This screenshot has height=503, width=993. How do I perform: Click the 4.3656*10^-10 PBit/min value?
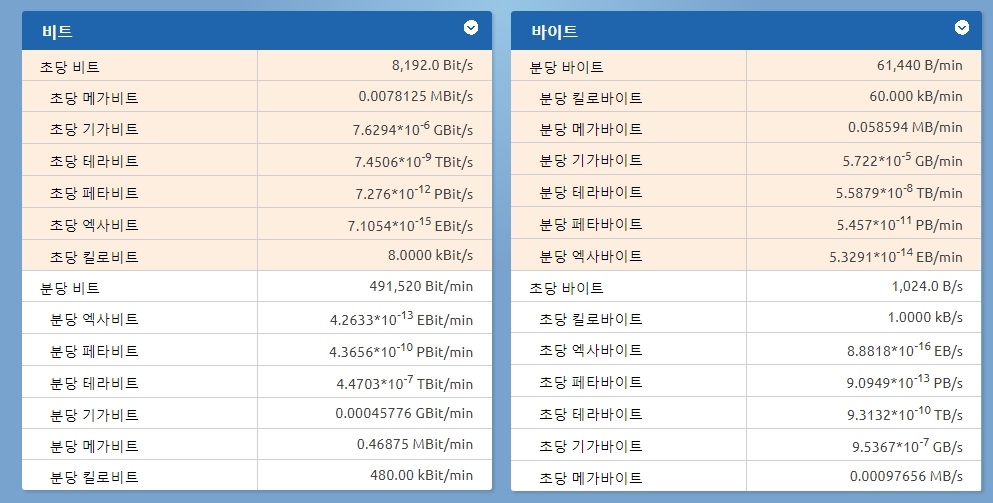click(402, 350)
